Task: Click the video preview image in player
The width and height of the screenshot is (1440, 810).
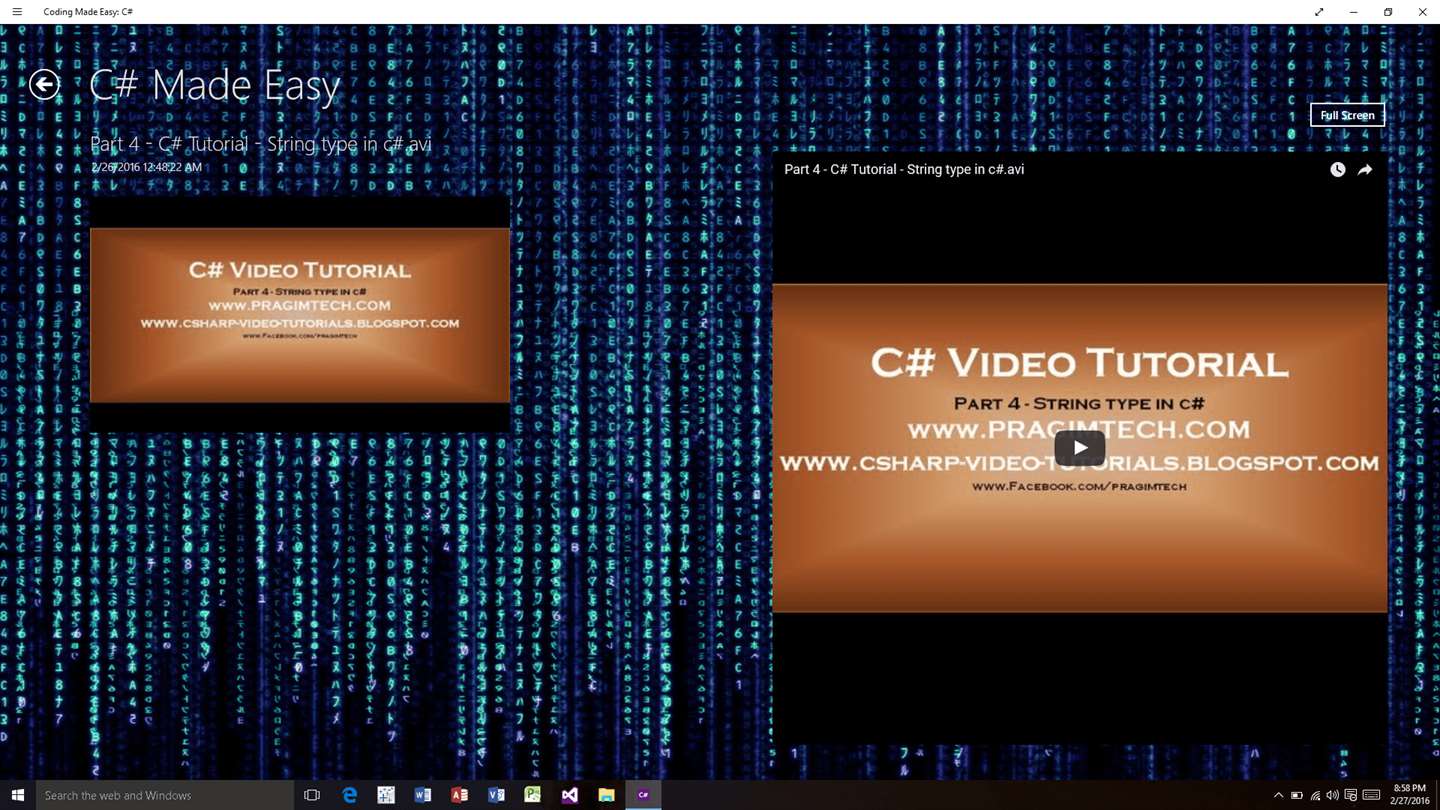Action: [x=1080, y=448]
